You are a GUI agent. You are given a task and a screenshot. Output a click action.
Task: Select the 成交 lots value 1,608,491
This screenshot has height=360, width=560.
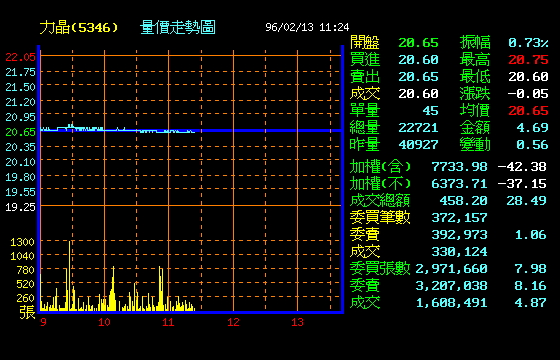[451, 303]
